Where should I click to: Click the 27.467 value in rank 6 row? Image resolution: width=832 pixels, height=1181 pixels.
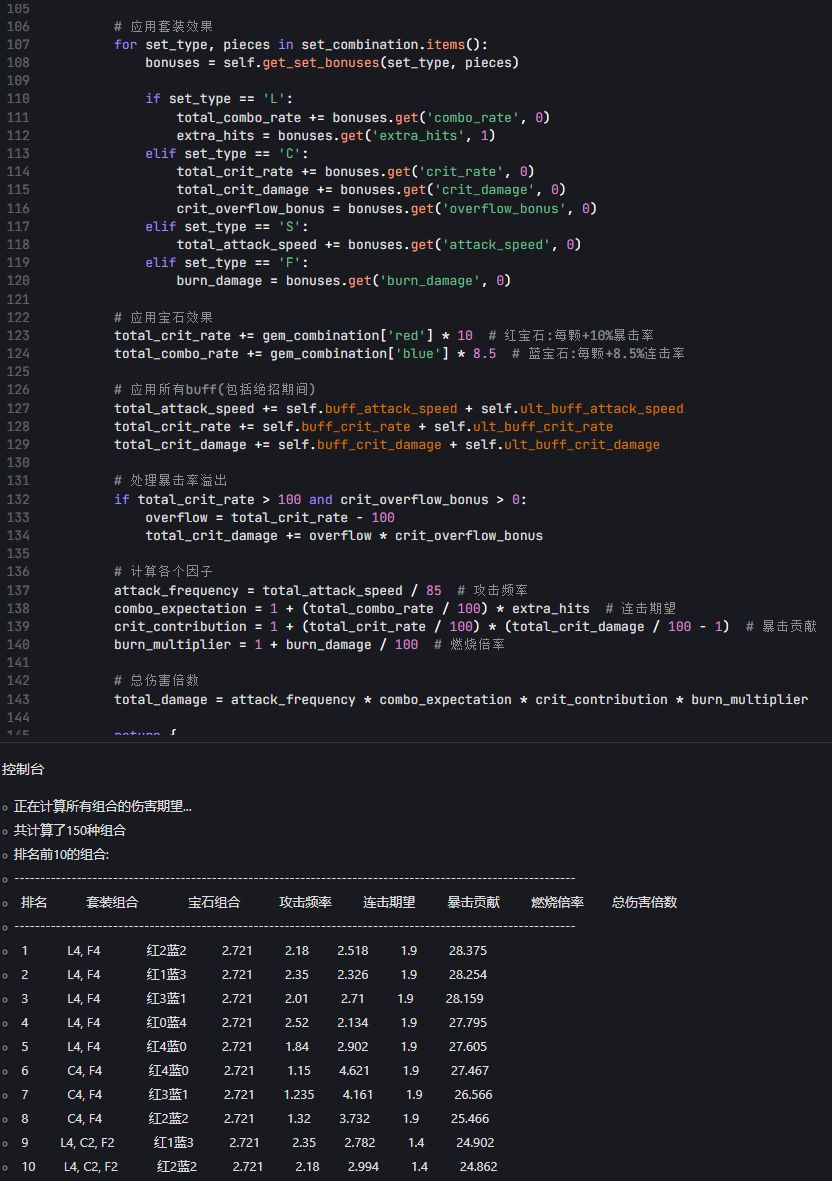coord(469,1070)
